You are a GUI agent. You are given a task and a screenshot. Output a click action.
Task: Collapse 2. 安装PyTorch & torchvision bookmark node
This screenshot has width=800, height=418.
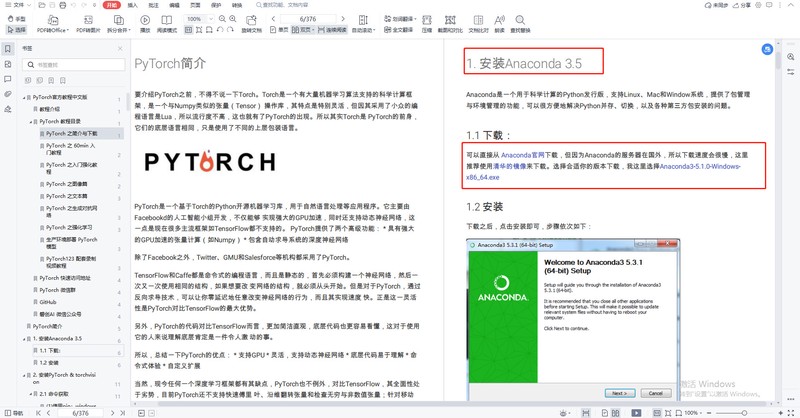tap(24, 375)
